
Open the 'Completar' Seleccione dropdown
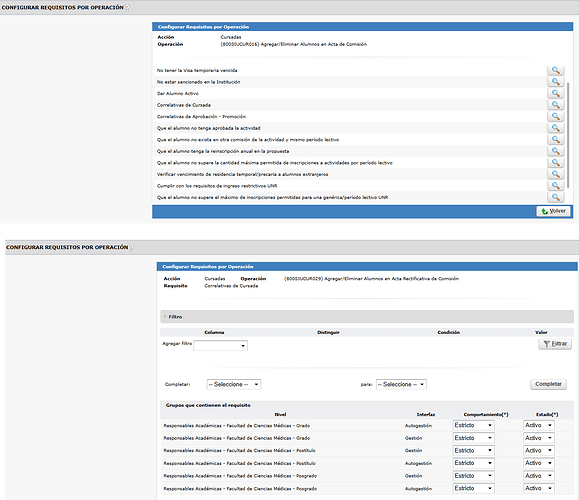tap(234, 384)
